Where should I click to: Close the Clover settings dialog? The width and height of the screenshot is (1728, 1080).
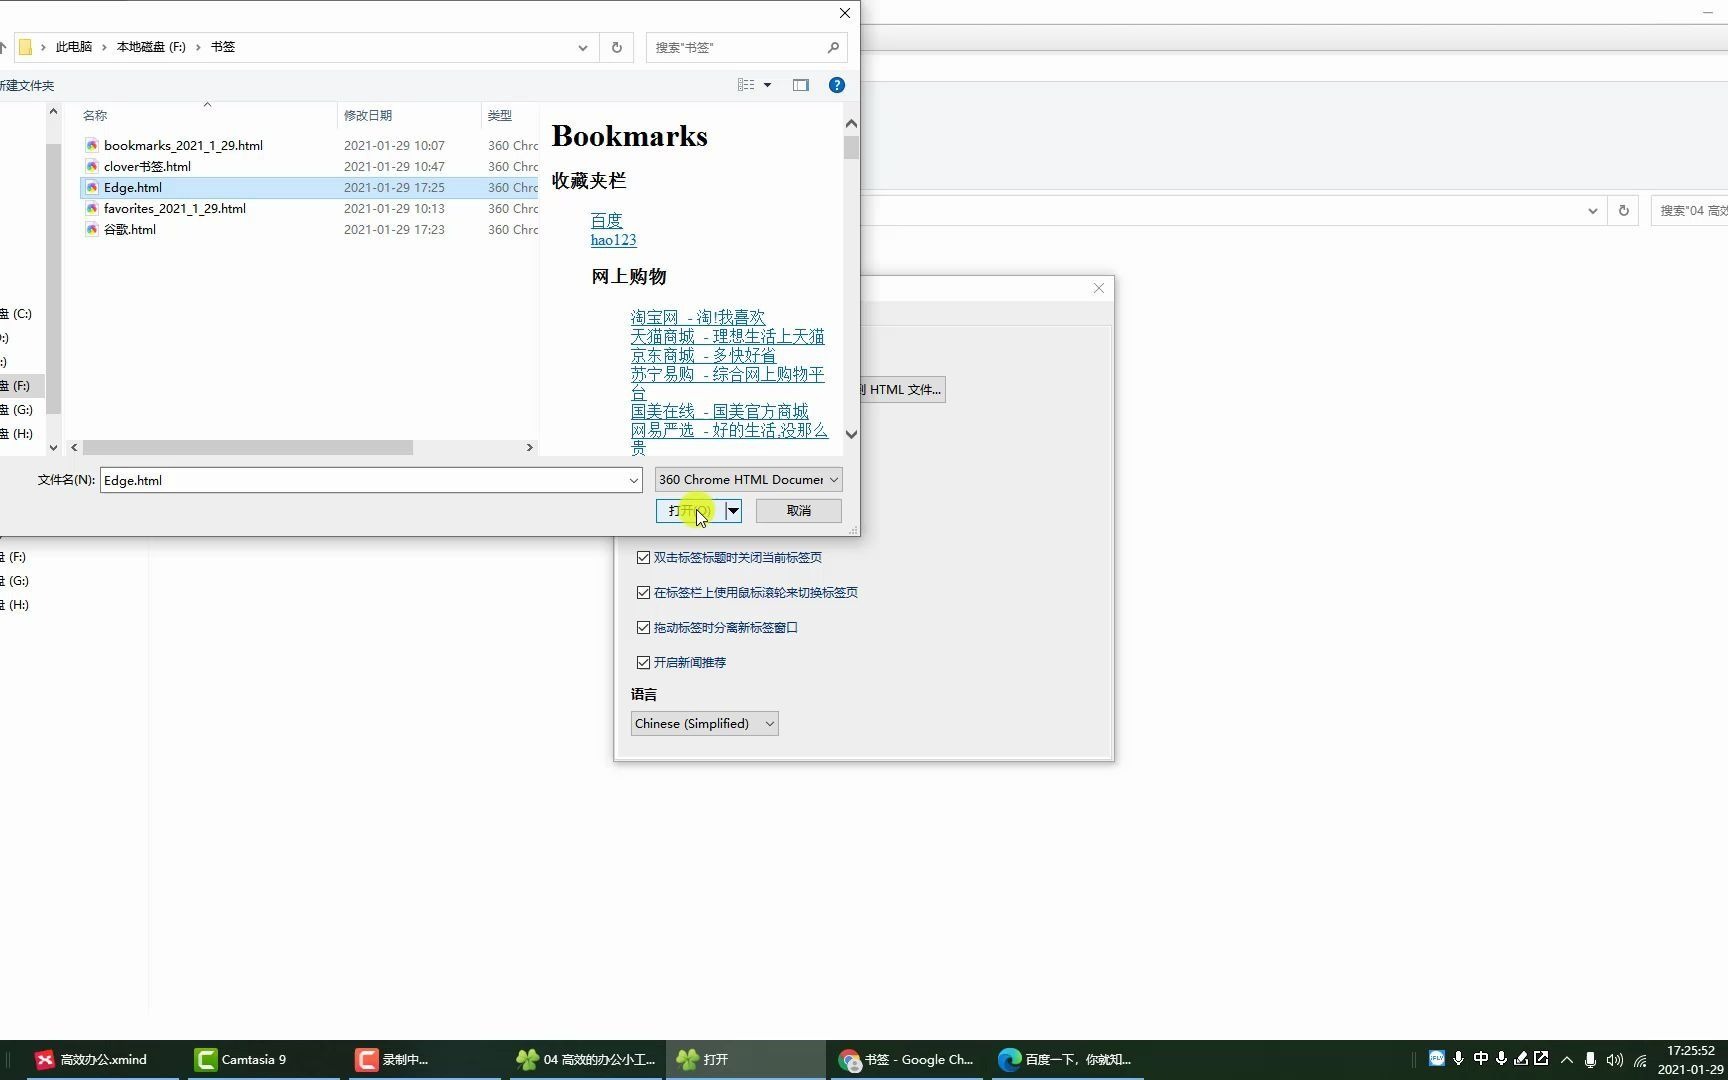tap(1099, 288)
